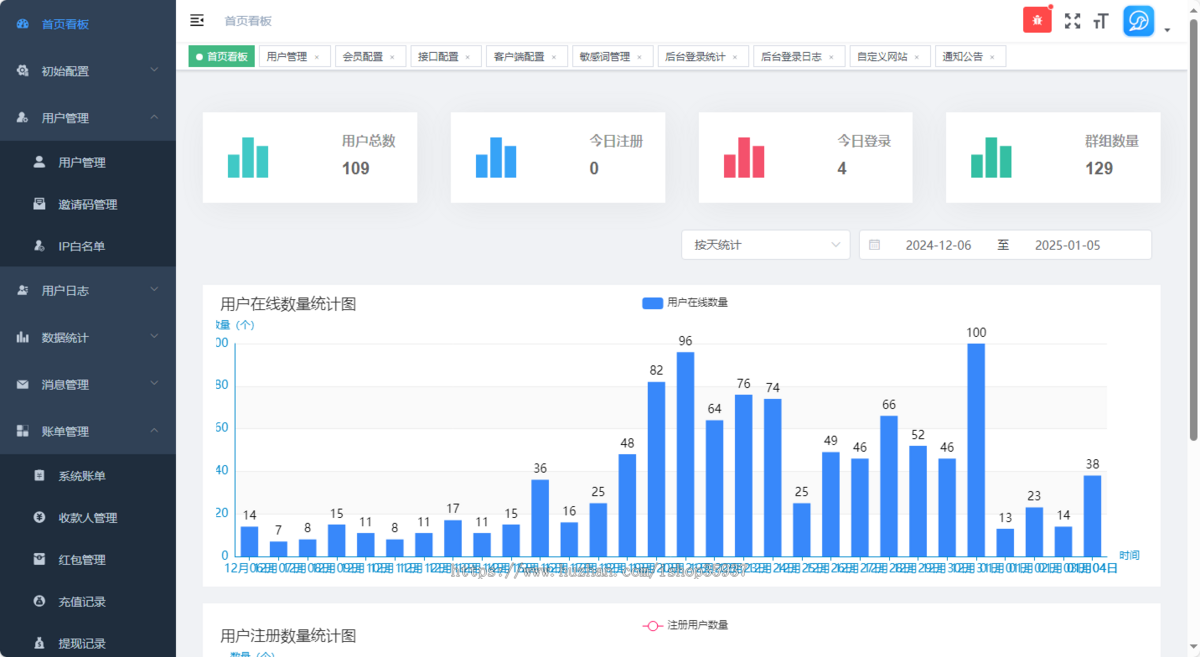Toggle the sidebar collapse hamburger icon
The height and width of the screenshot is (657, 1200).
pos(197,20)
